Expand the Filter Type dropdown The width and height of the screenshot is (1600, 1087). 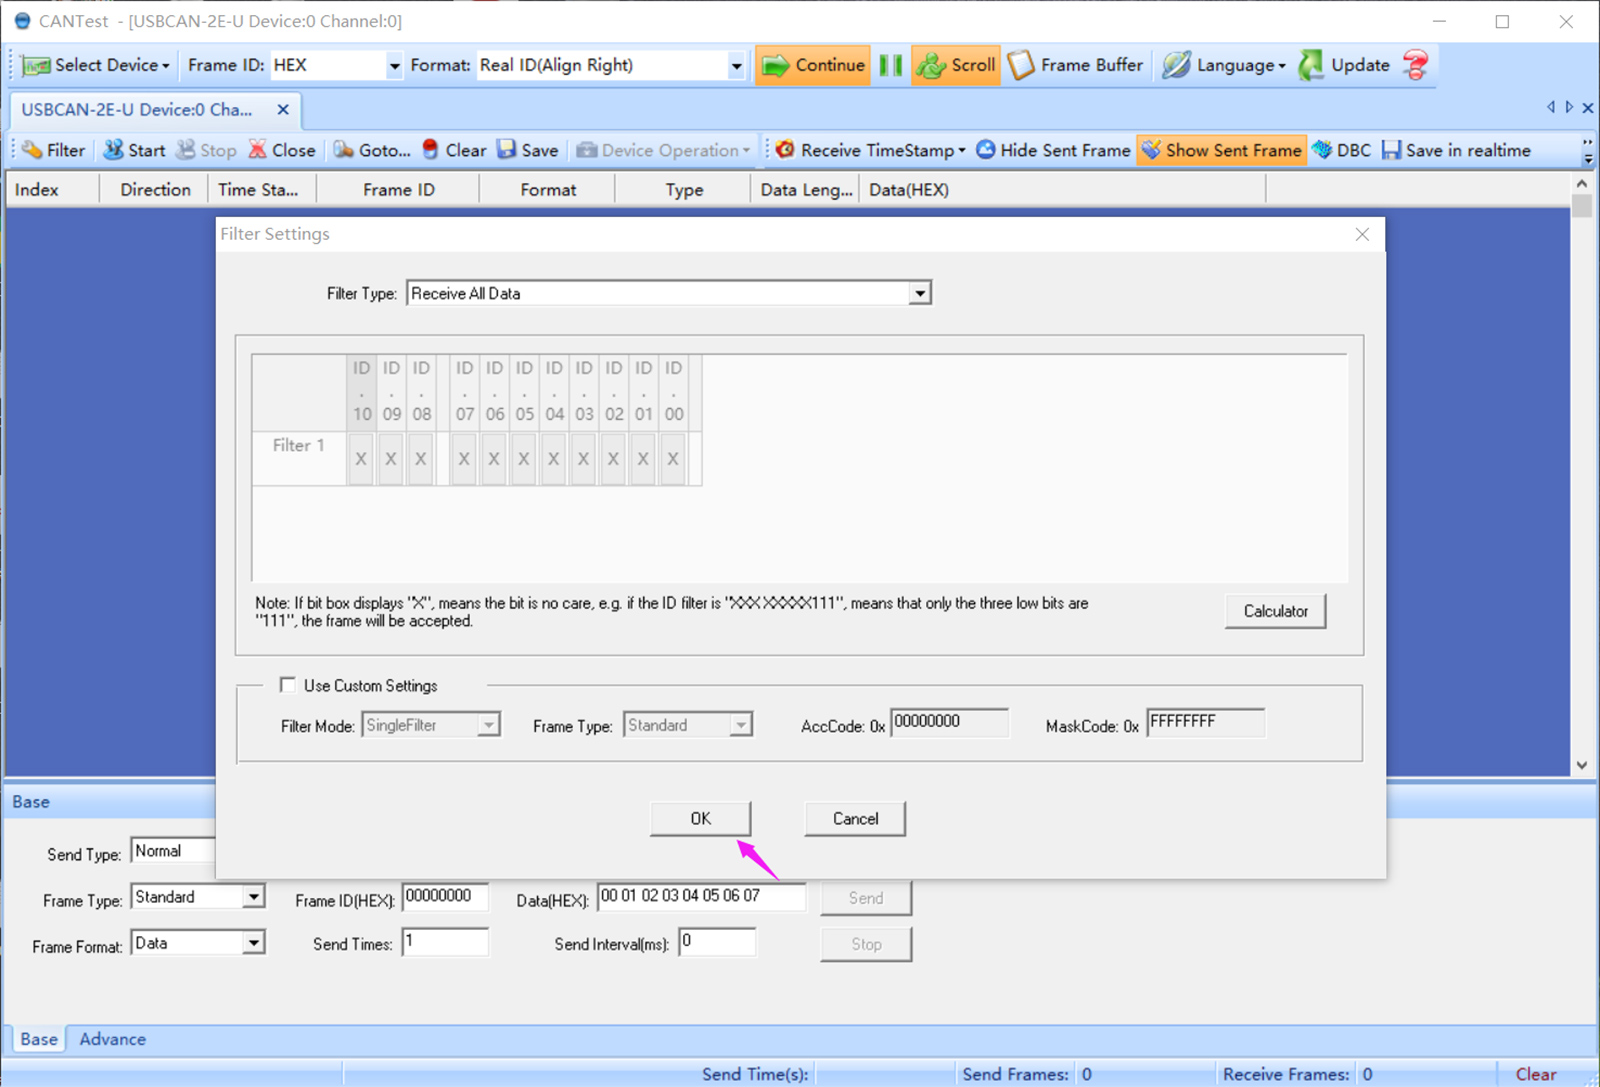(x=919, y=293)
